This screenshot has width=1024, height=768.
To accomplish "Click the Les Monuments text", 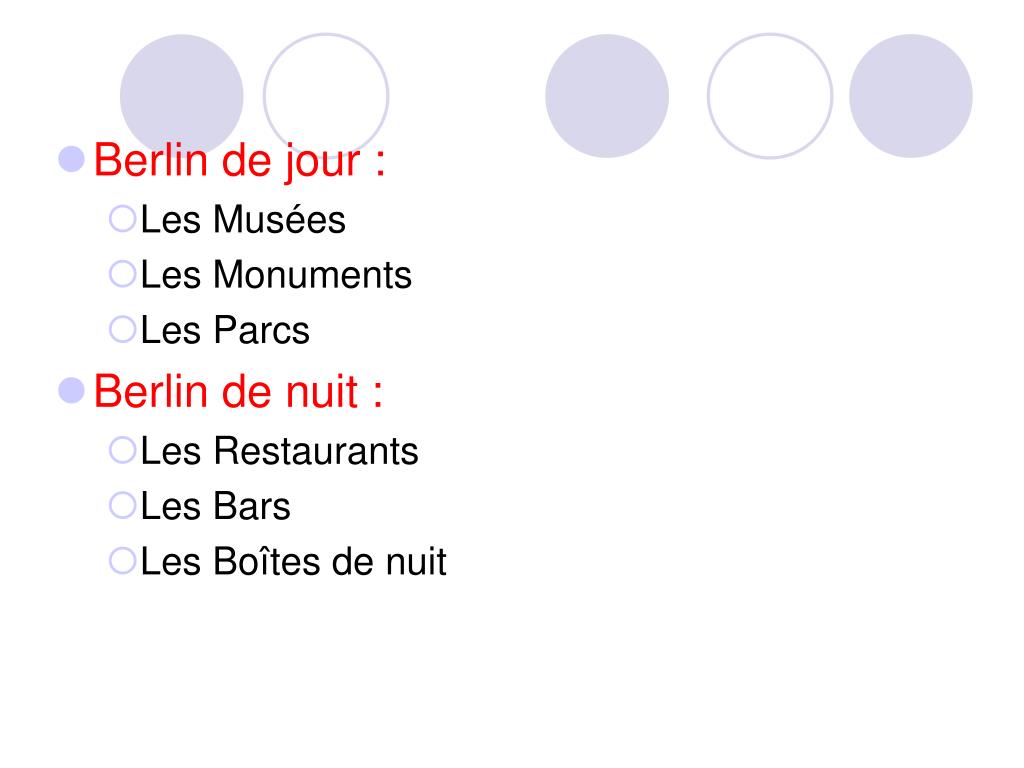I will click(x=276, y=274).
